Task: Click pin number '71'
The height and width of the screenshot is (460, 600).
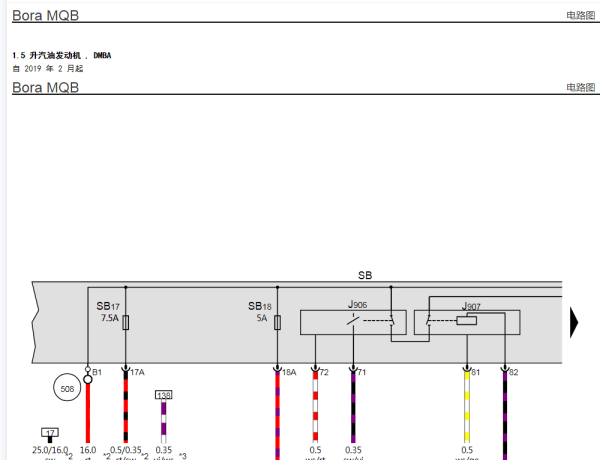Action: 362,372
